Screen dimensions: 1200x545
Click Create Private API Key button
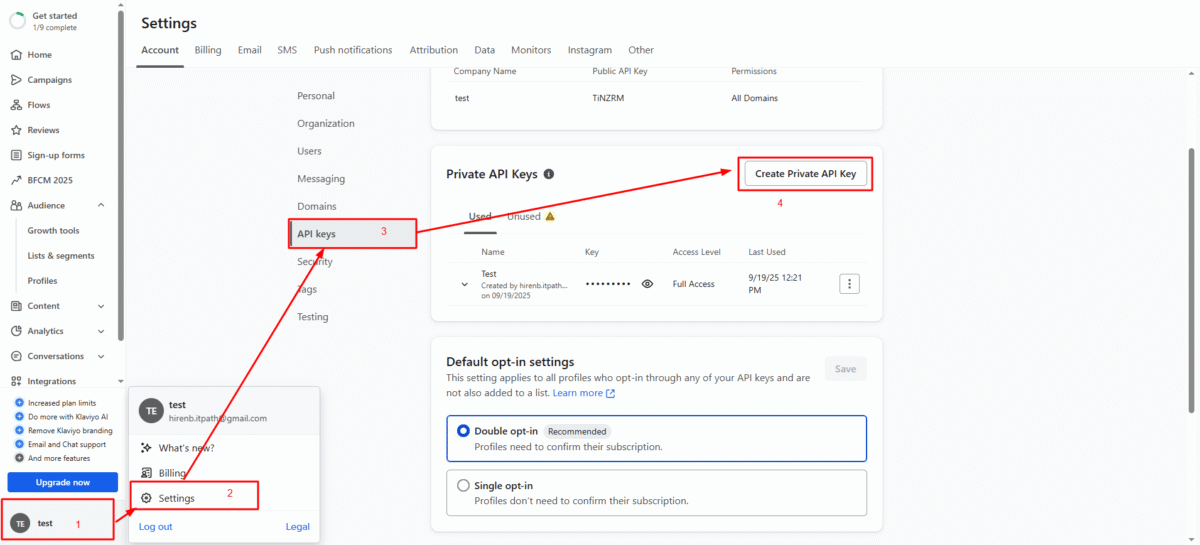click(x=805, y=173)
